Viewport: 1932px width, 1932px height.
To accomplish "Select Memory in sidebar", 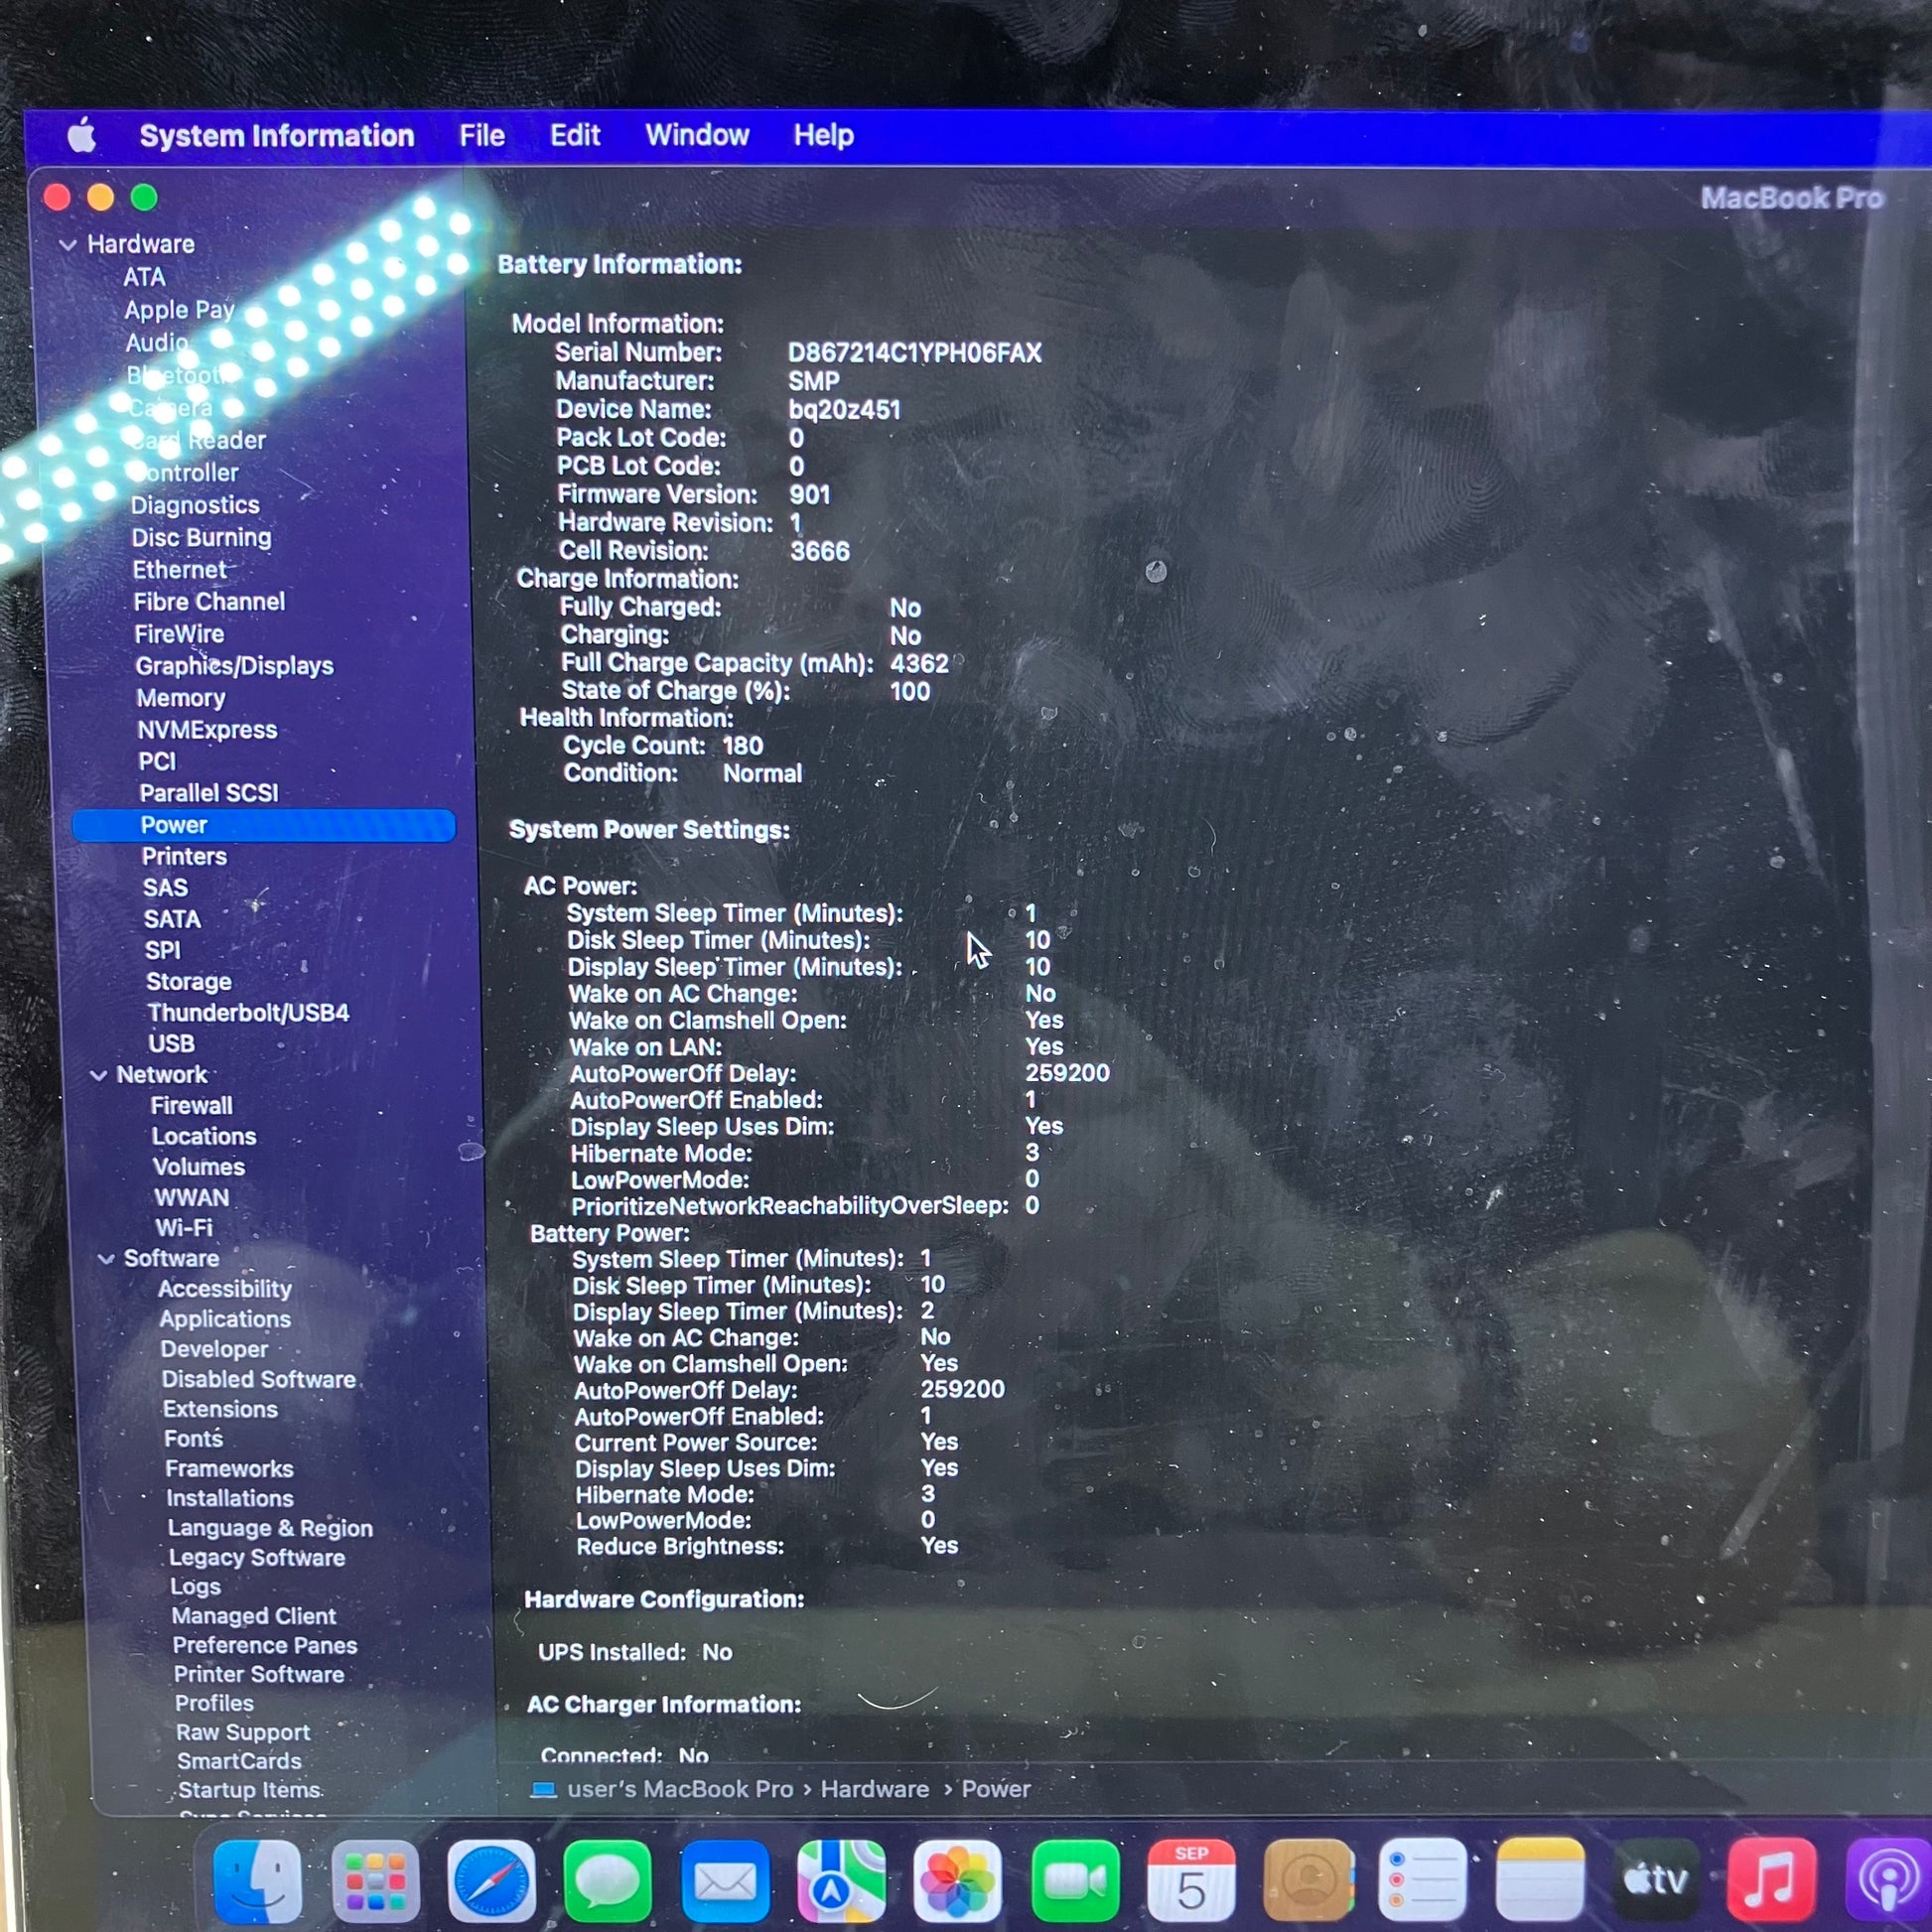I will coord(181,698).
